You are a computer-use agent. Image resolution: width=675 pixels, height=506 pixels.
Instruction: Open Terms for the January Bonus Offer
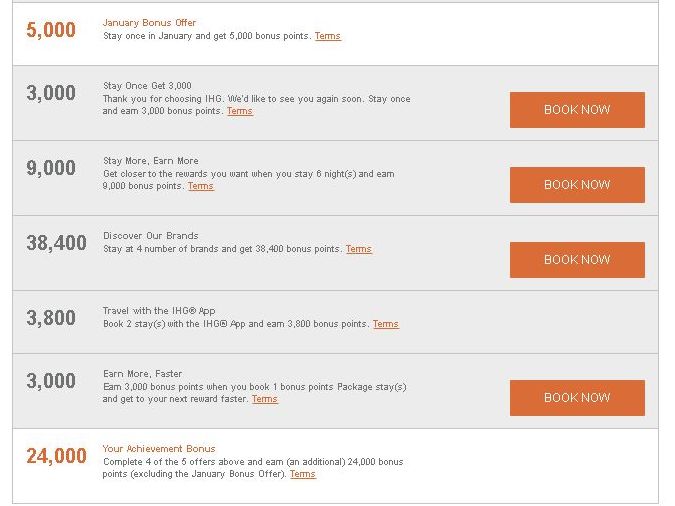tap(328, 36)
